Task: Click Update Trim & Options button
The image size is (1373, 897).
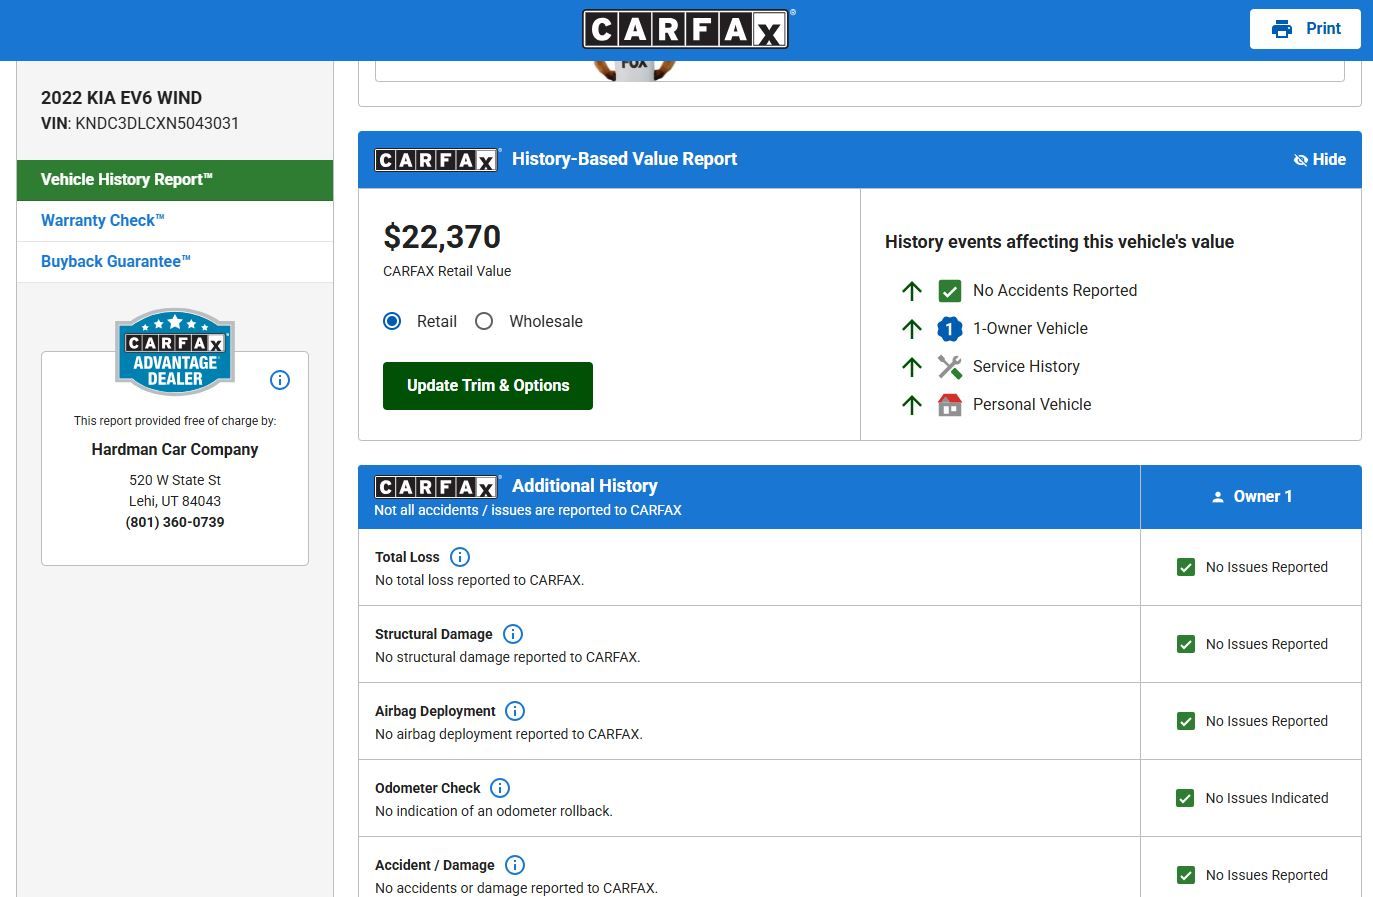Action: [x=488, y=386]
